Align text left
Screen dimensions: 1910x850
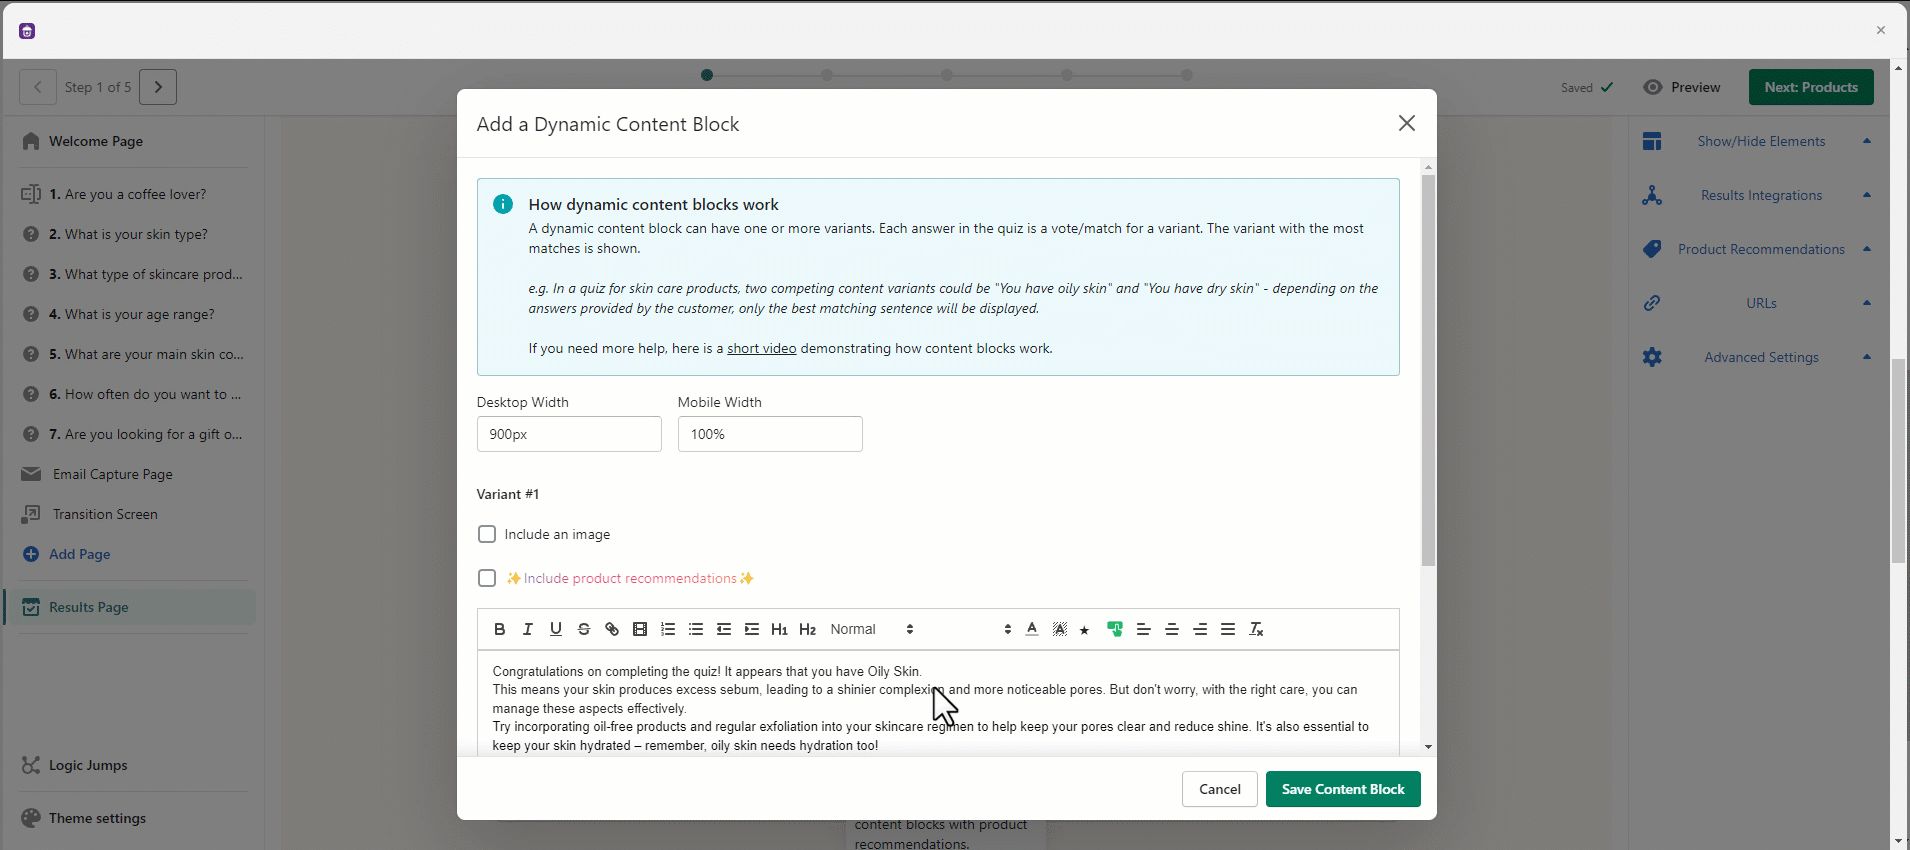point(1144,629)
